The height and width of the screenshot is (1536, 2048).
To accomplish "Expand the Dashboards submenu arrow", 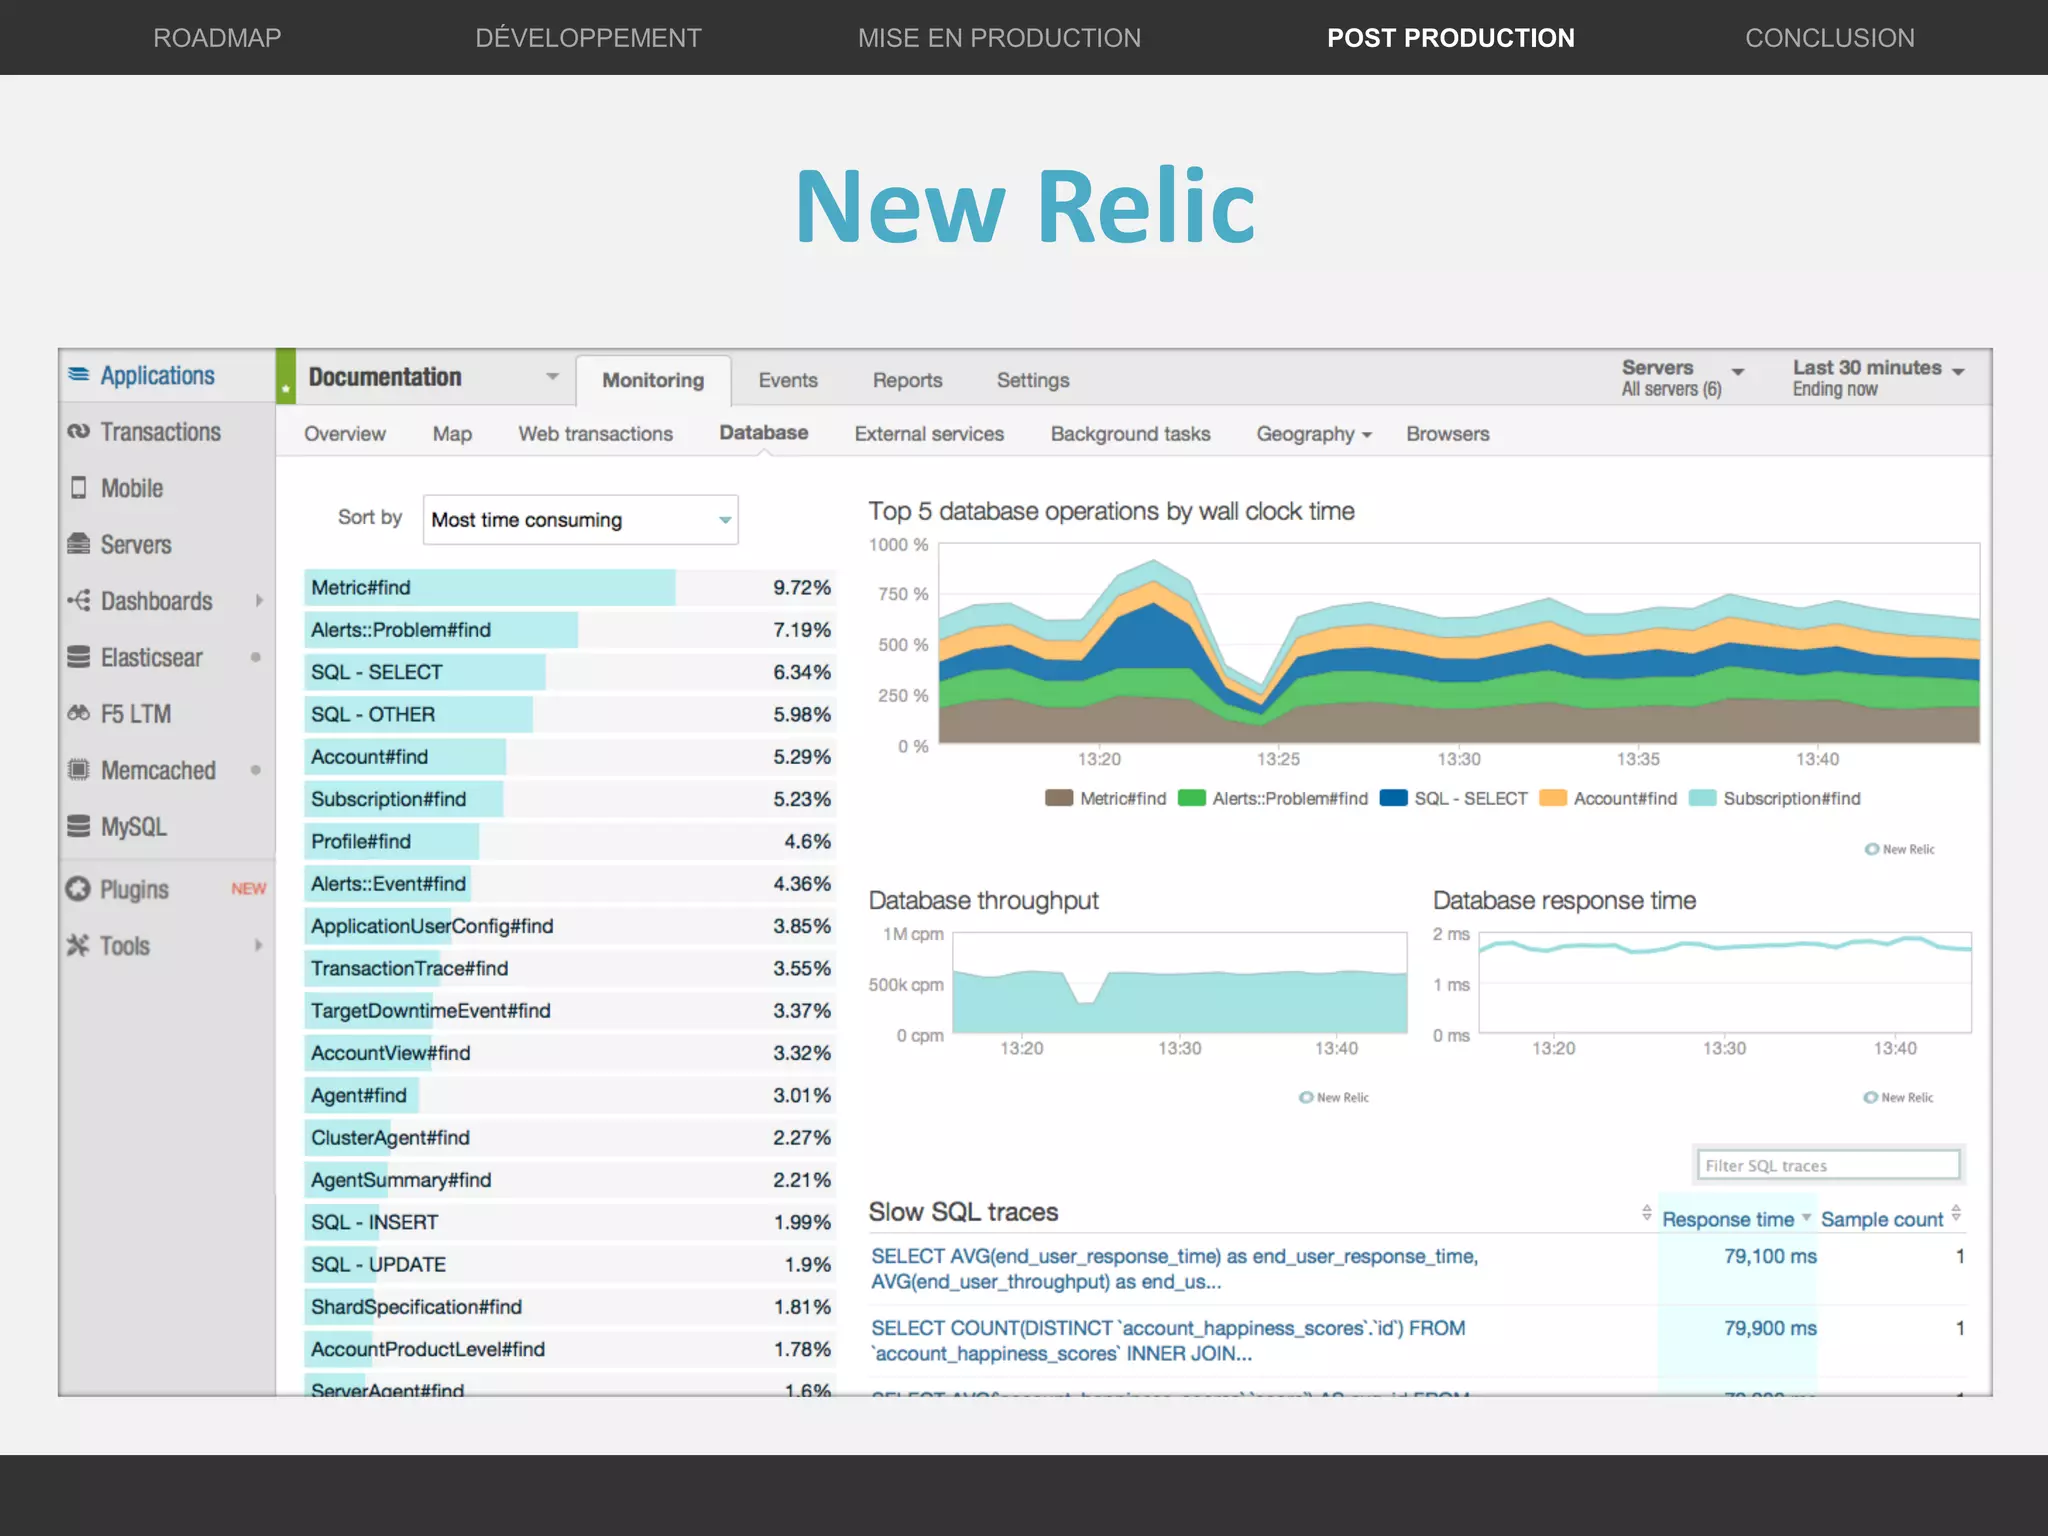I will pos(259,601).
